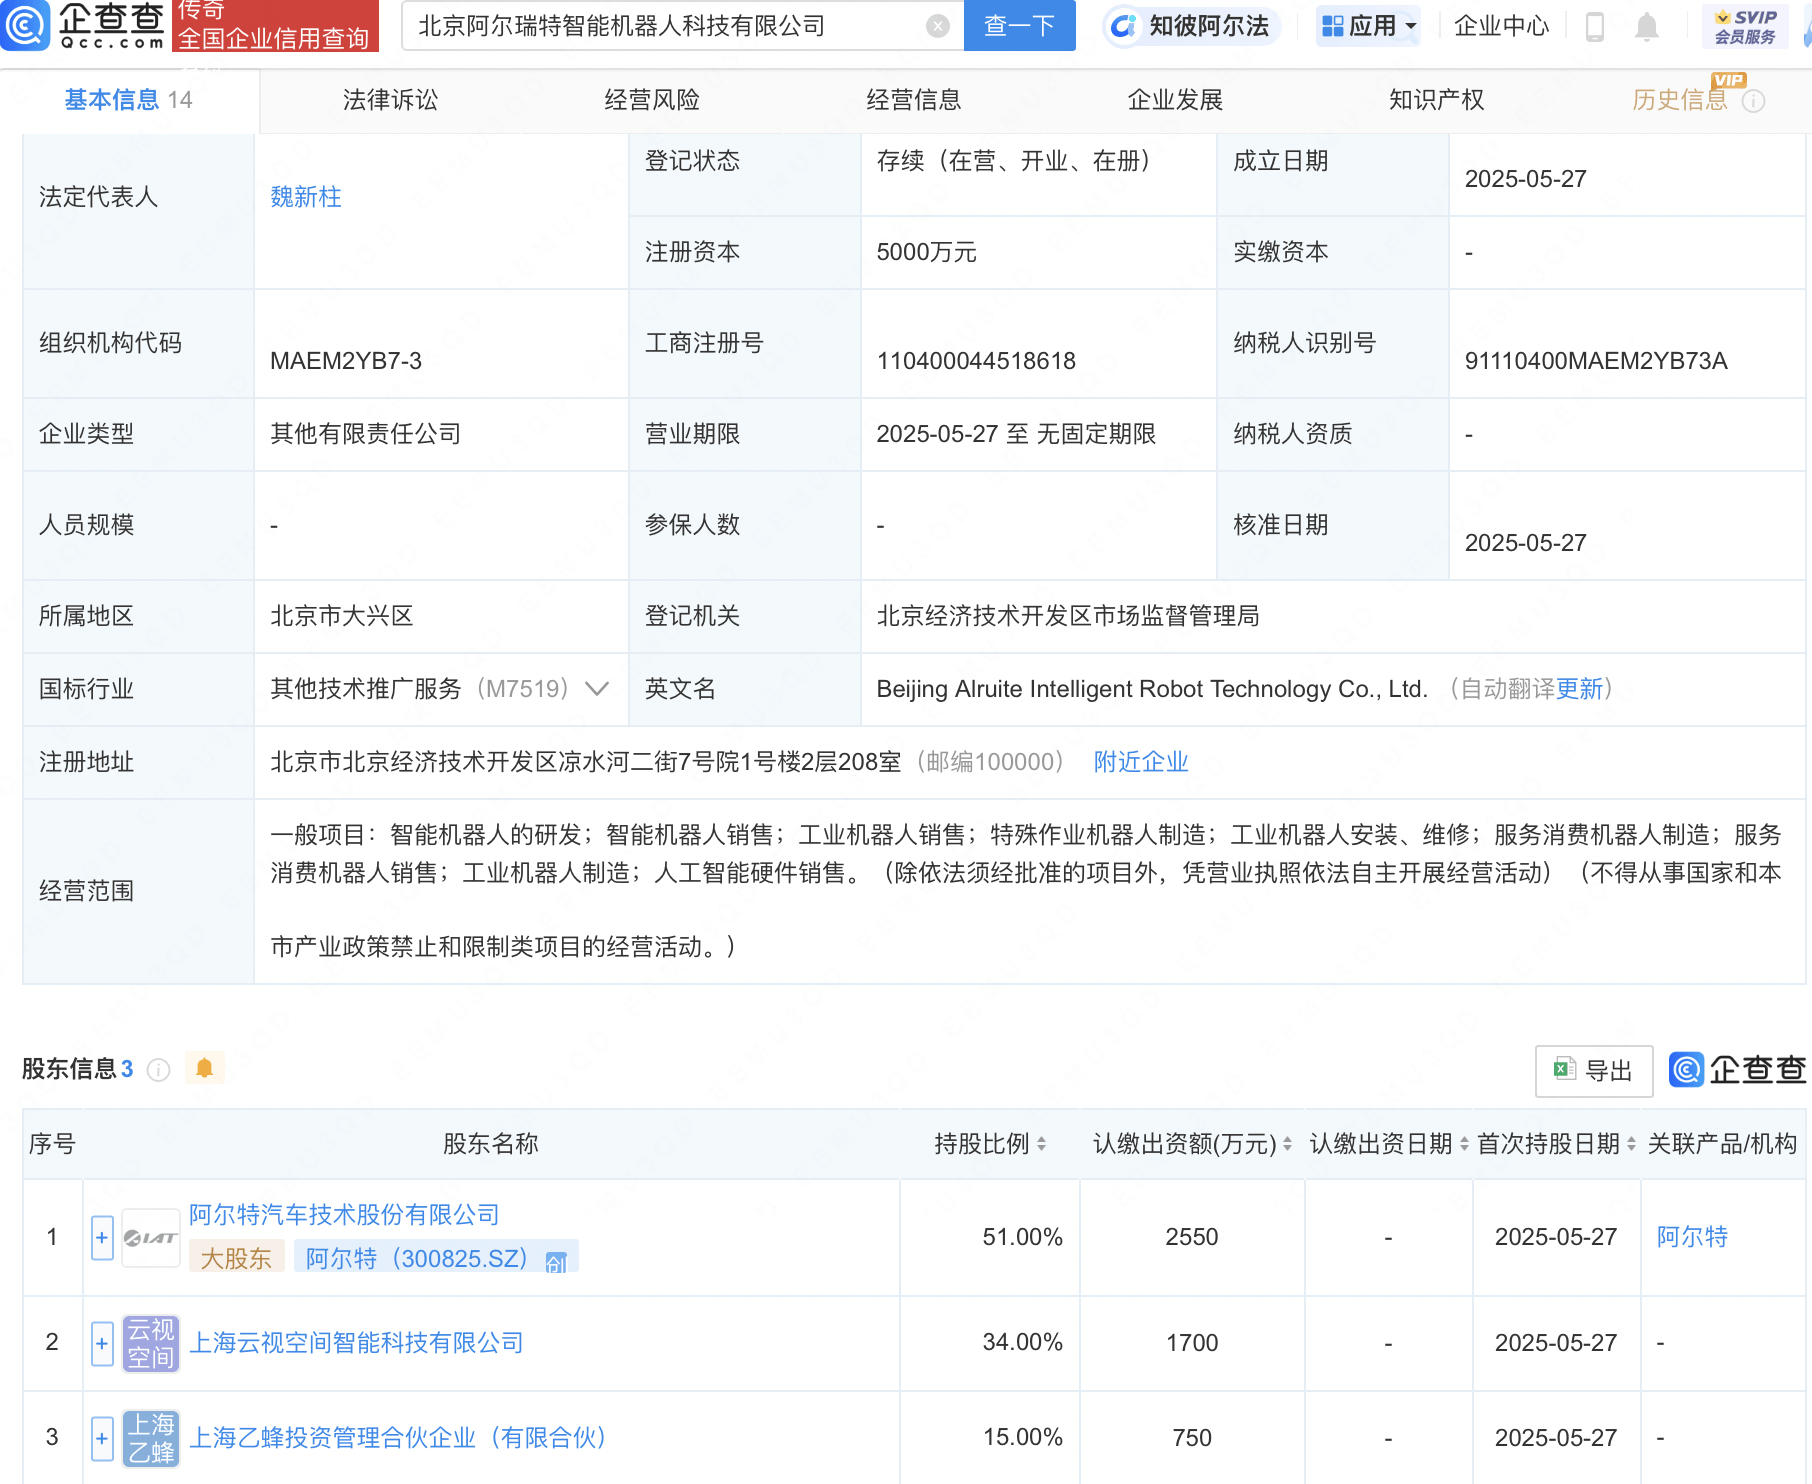The width and height of the screenshot is (1812, 1484).
Task: Click the shareholder alert bell icon
Action: 205,1068
